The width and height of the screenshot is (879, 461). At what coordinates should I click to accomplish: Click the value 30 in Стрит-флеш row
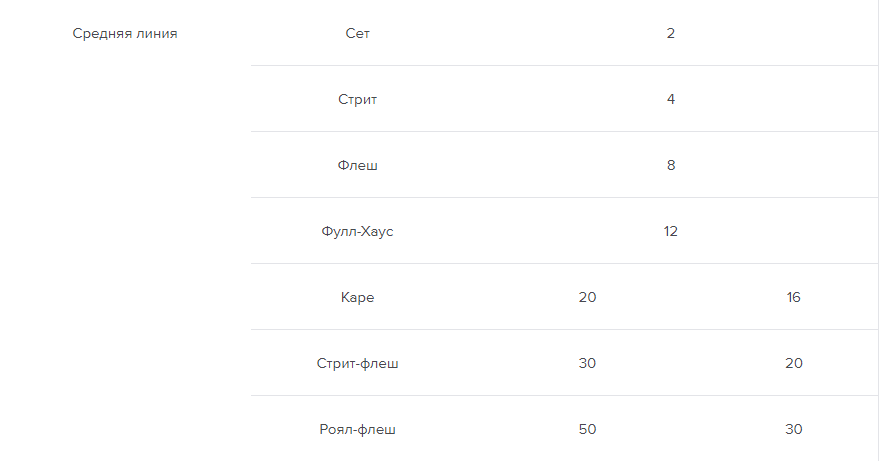tap(587, 363)
